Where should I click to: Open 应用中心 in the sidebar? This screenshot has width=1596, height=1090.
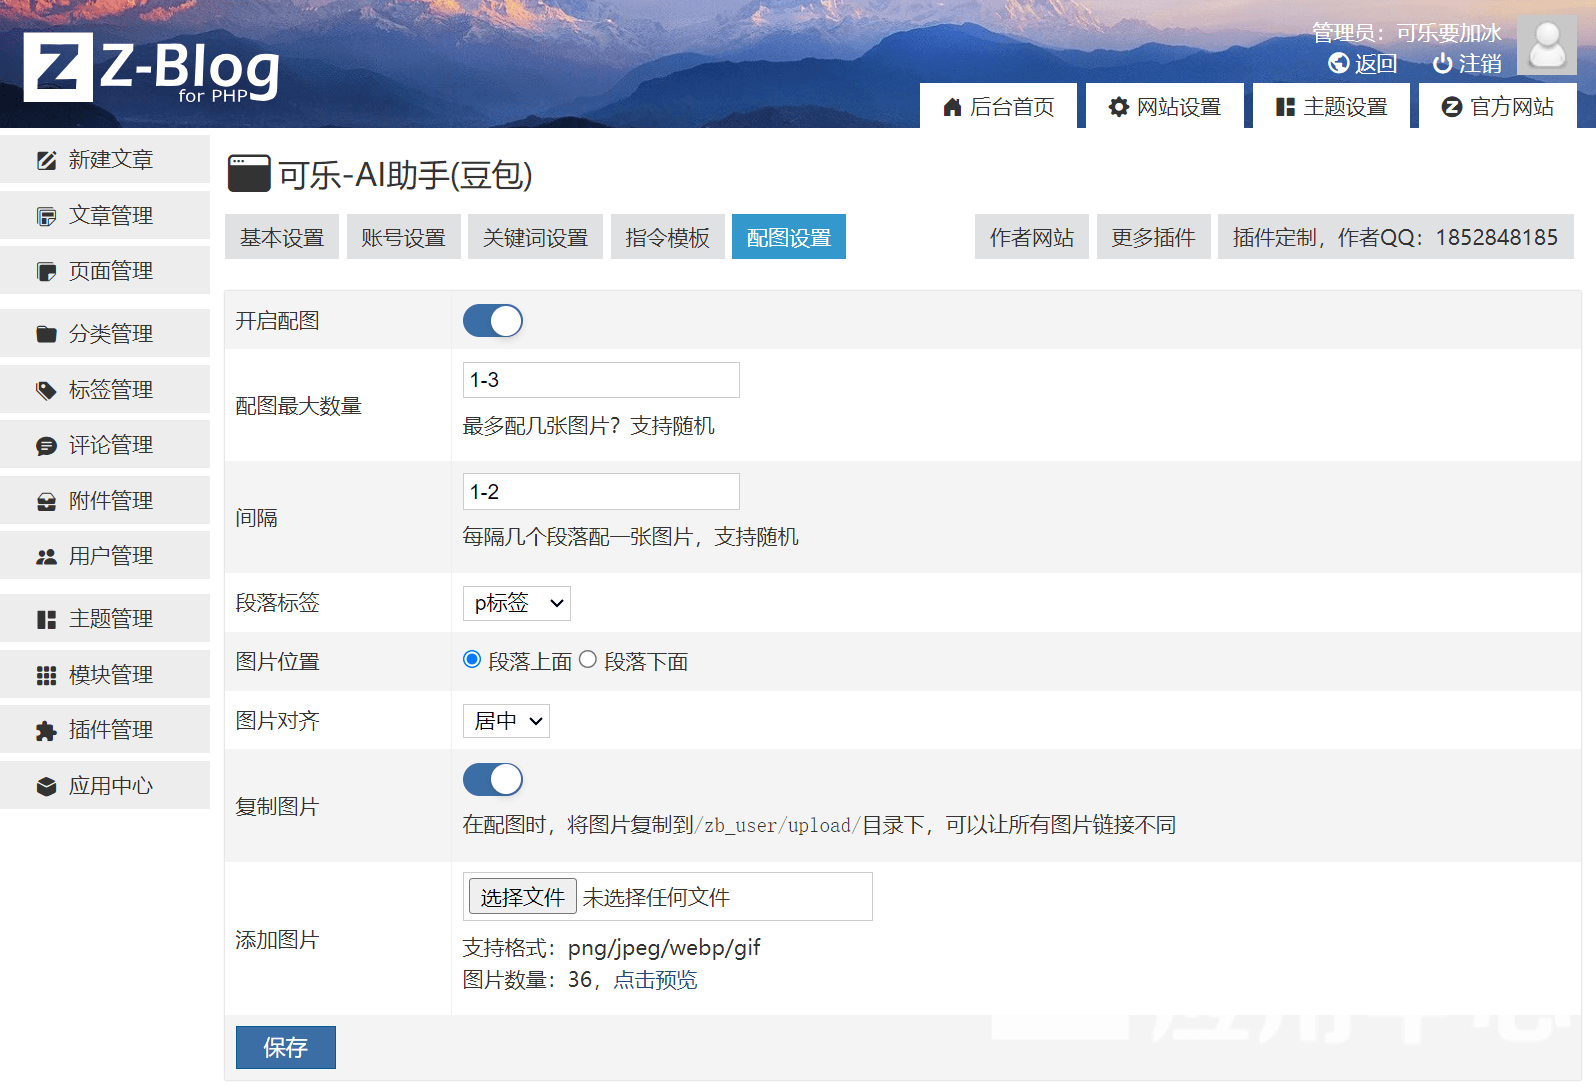coord(105,786)
